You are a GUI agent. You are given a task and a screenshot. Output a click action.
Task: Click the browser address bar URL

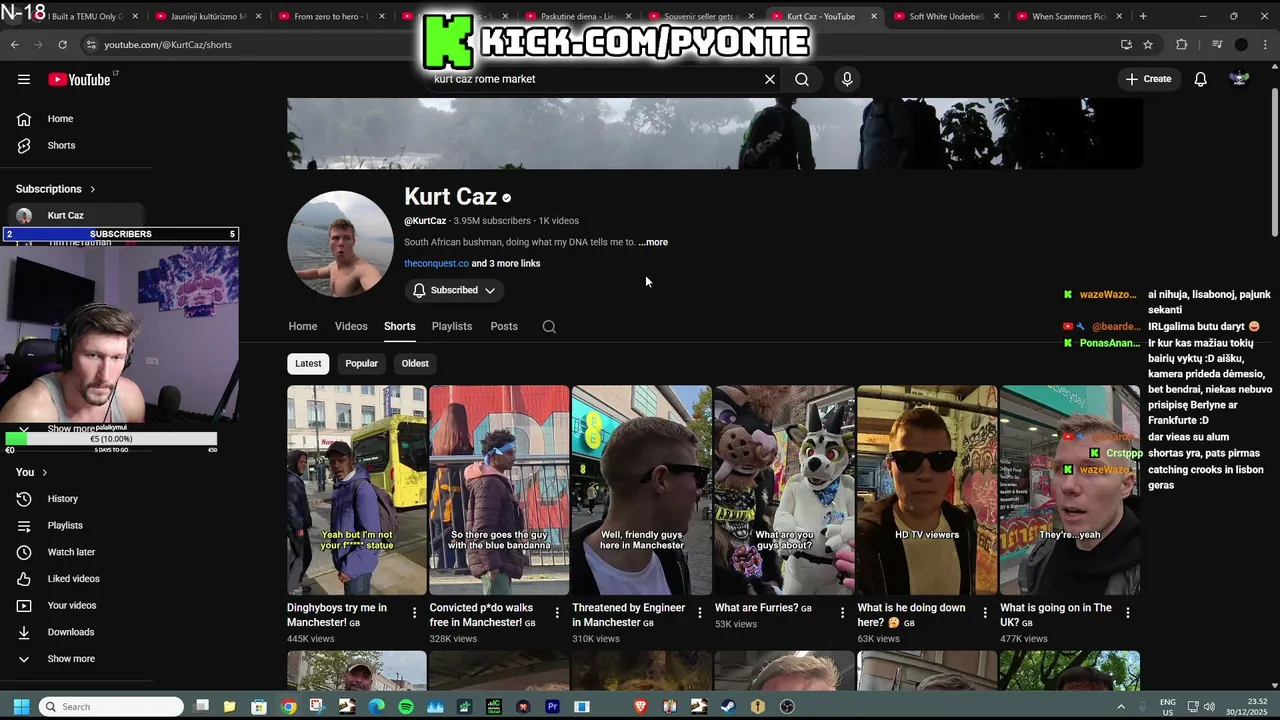(168, 45)
